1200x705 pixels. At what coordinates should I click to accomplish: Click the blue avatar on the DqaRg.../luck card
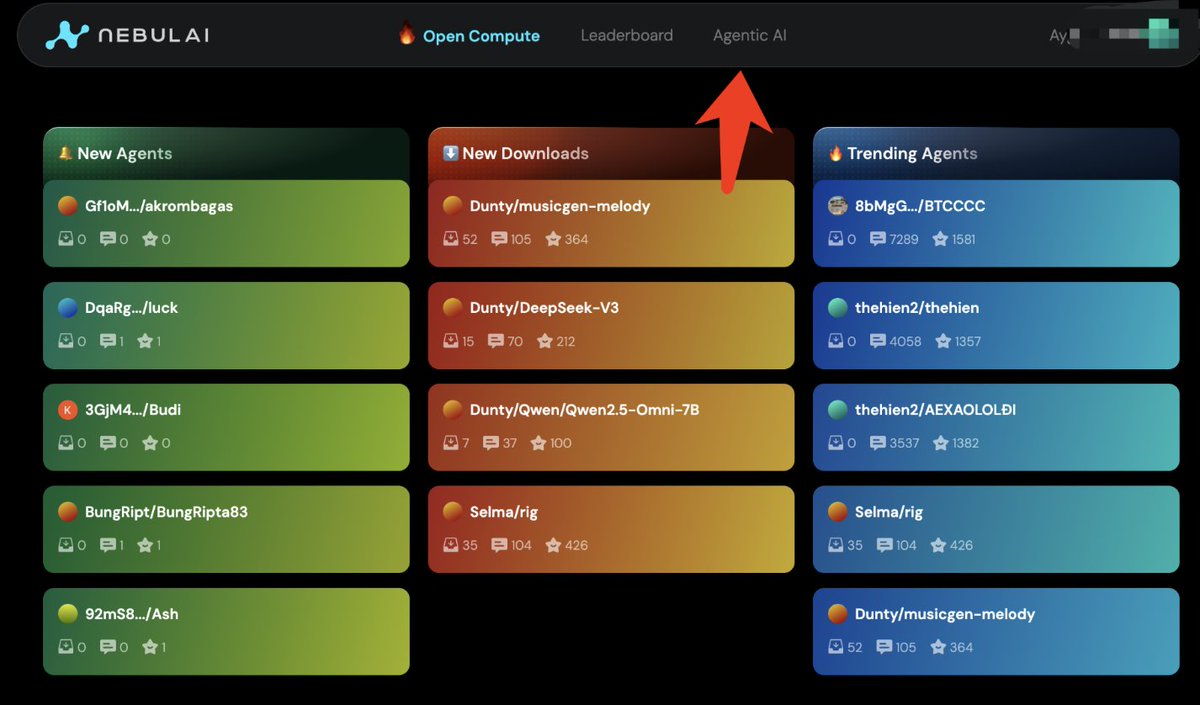(x=68, y=308)
